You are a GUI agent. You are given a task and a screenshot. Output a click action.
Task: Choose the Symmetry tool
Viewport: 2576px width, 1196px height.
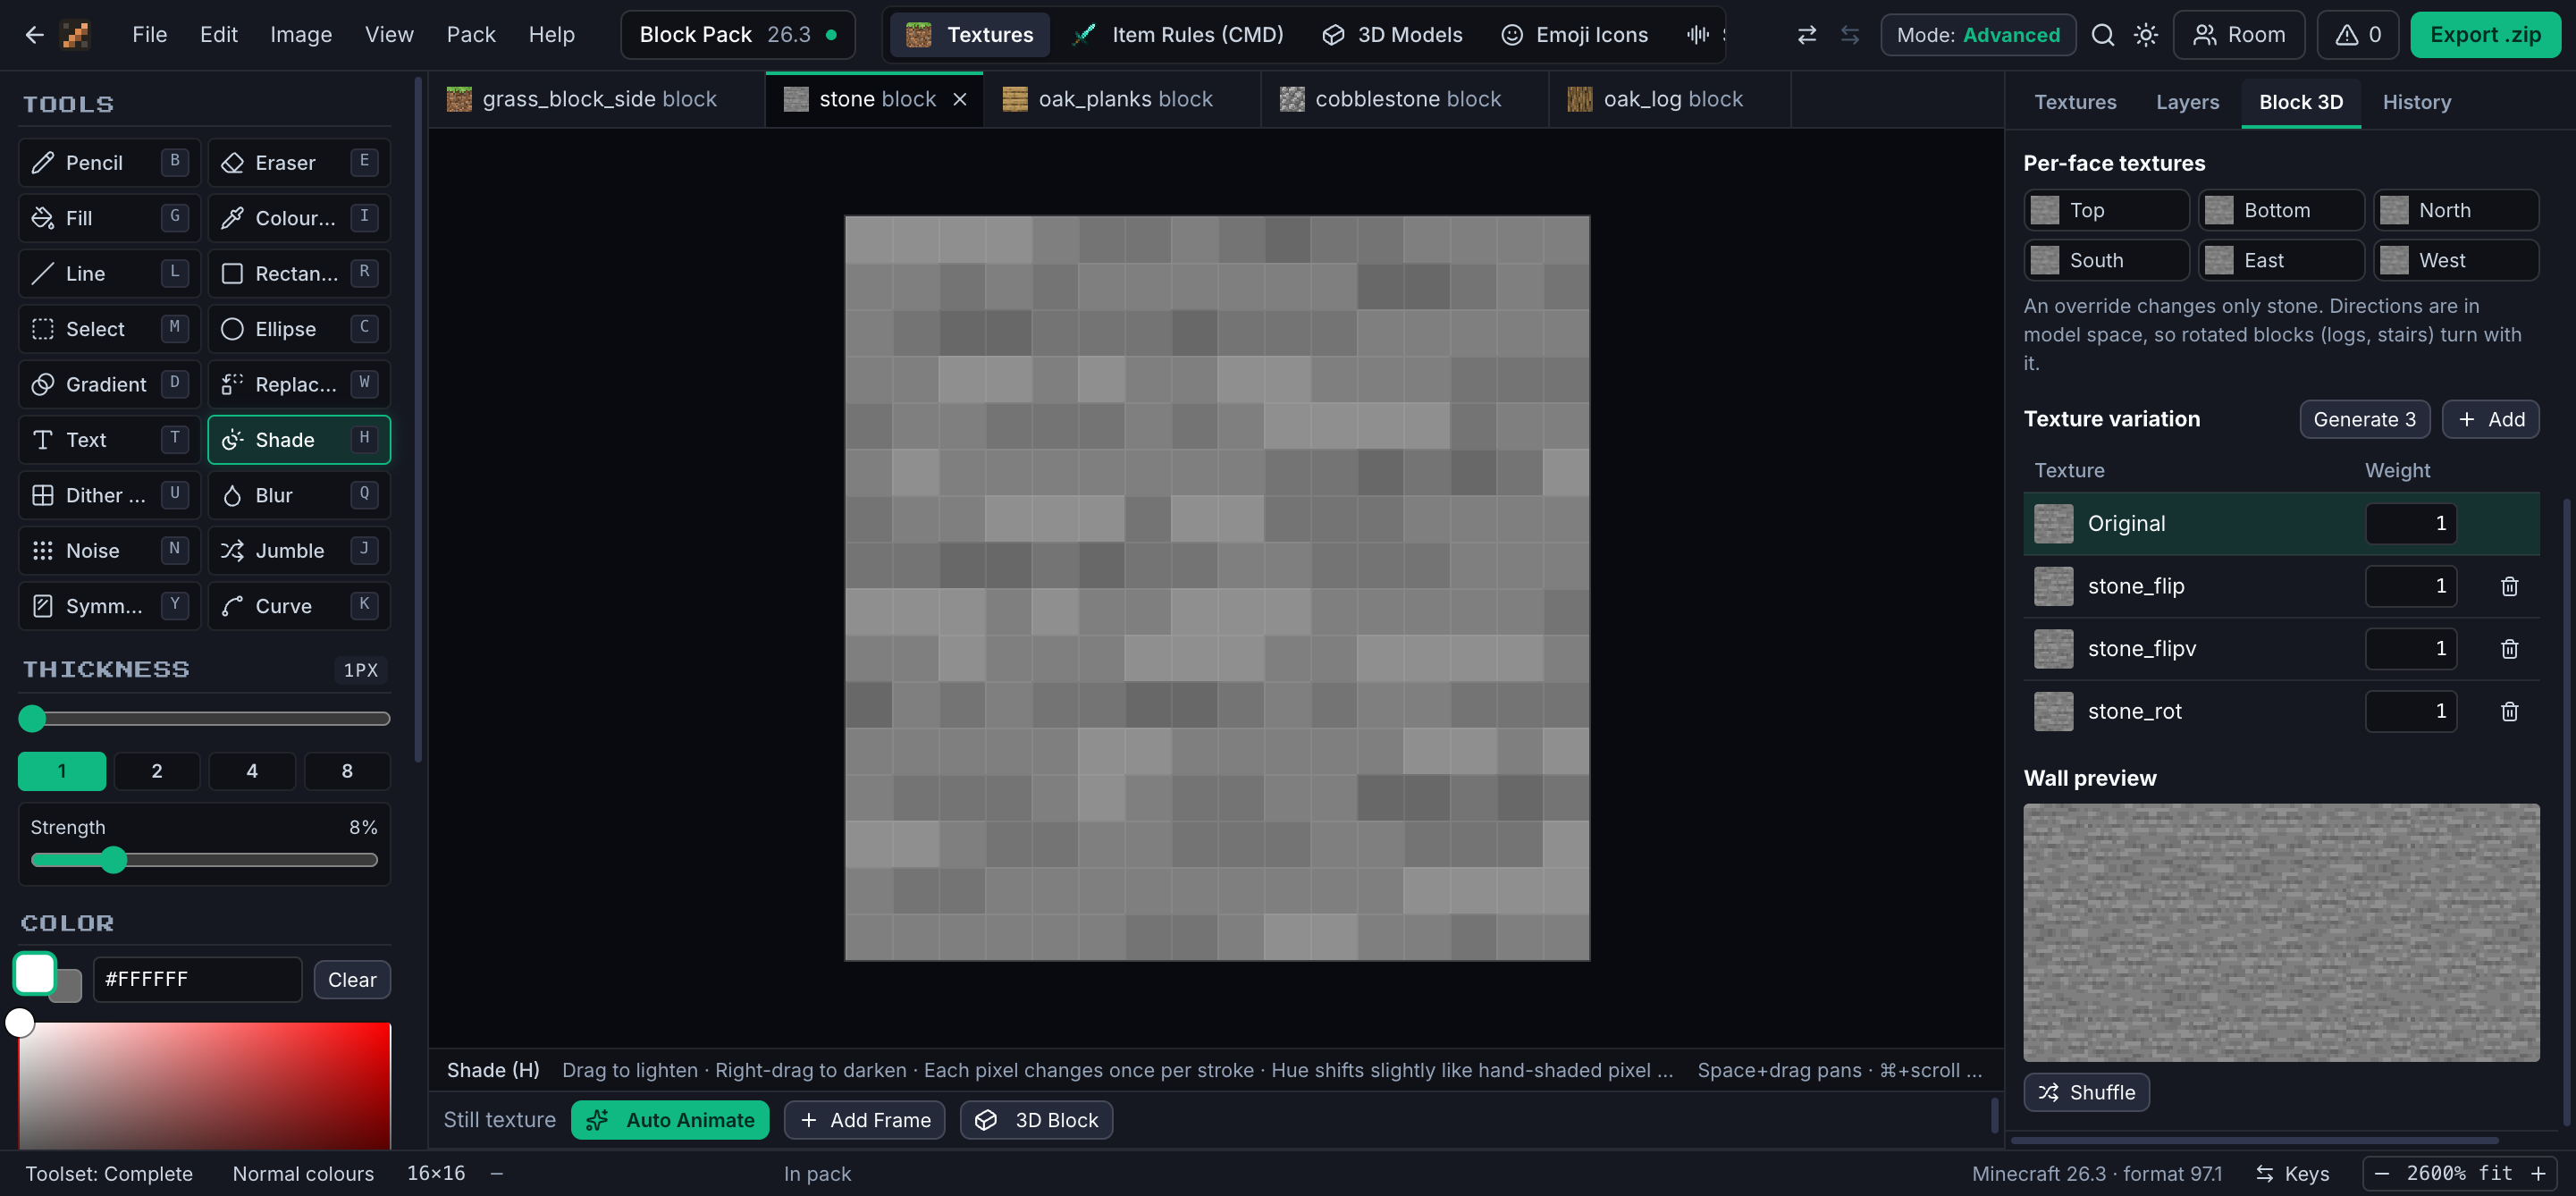(109, 606)
